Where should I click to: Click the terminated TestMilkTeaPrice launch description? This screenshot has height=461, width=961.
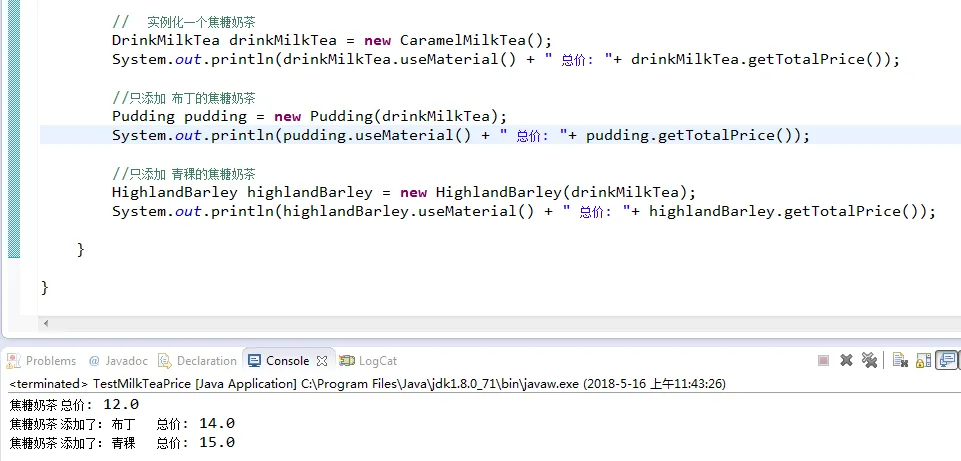click(x=368, y=384)
